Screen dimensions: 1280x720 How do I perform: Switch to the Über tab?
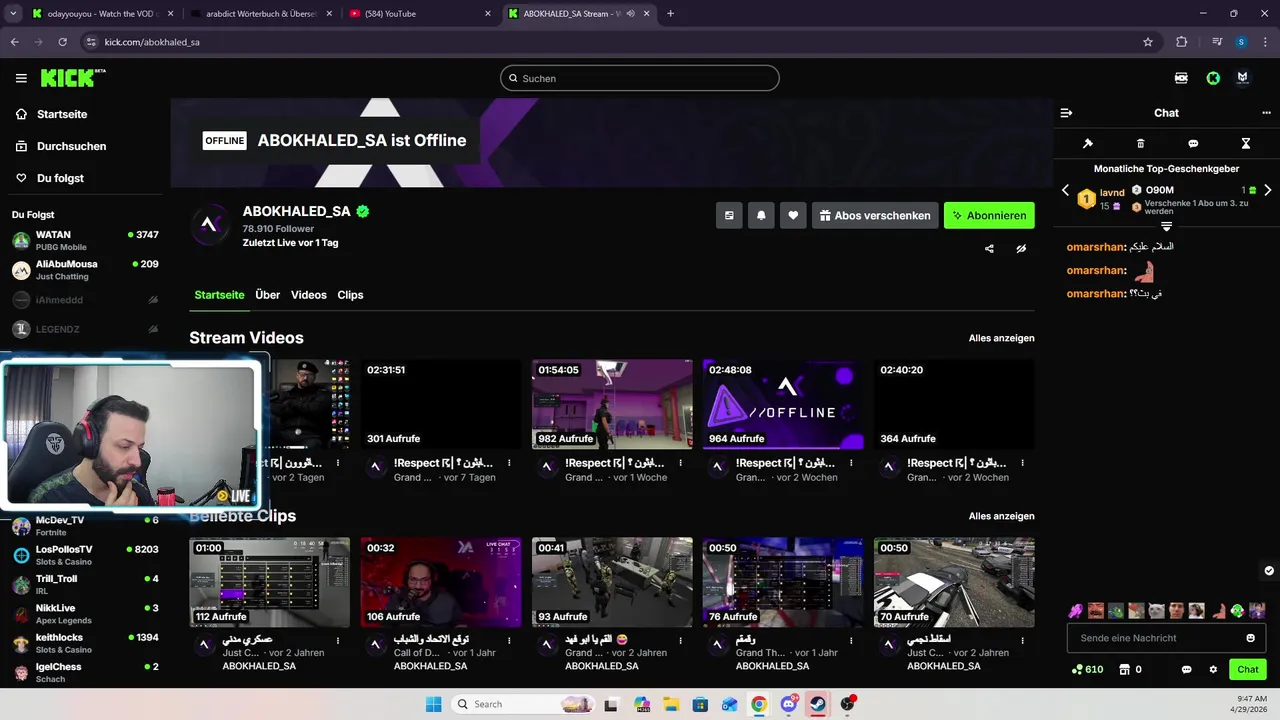pyautogui.click(x=267, y=295)
